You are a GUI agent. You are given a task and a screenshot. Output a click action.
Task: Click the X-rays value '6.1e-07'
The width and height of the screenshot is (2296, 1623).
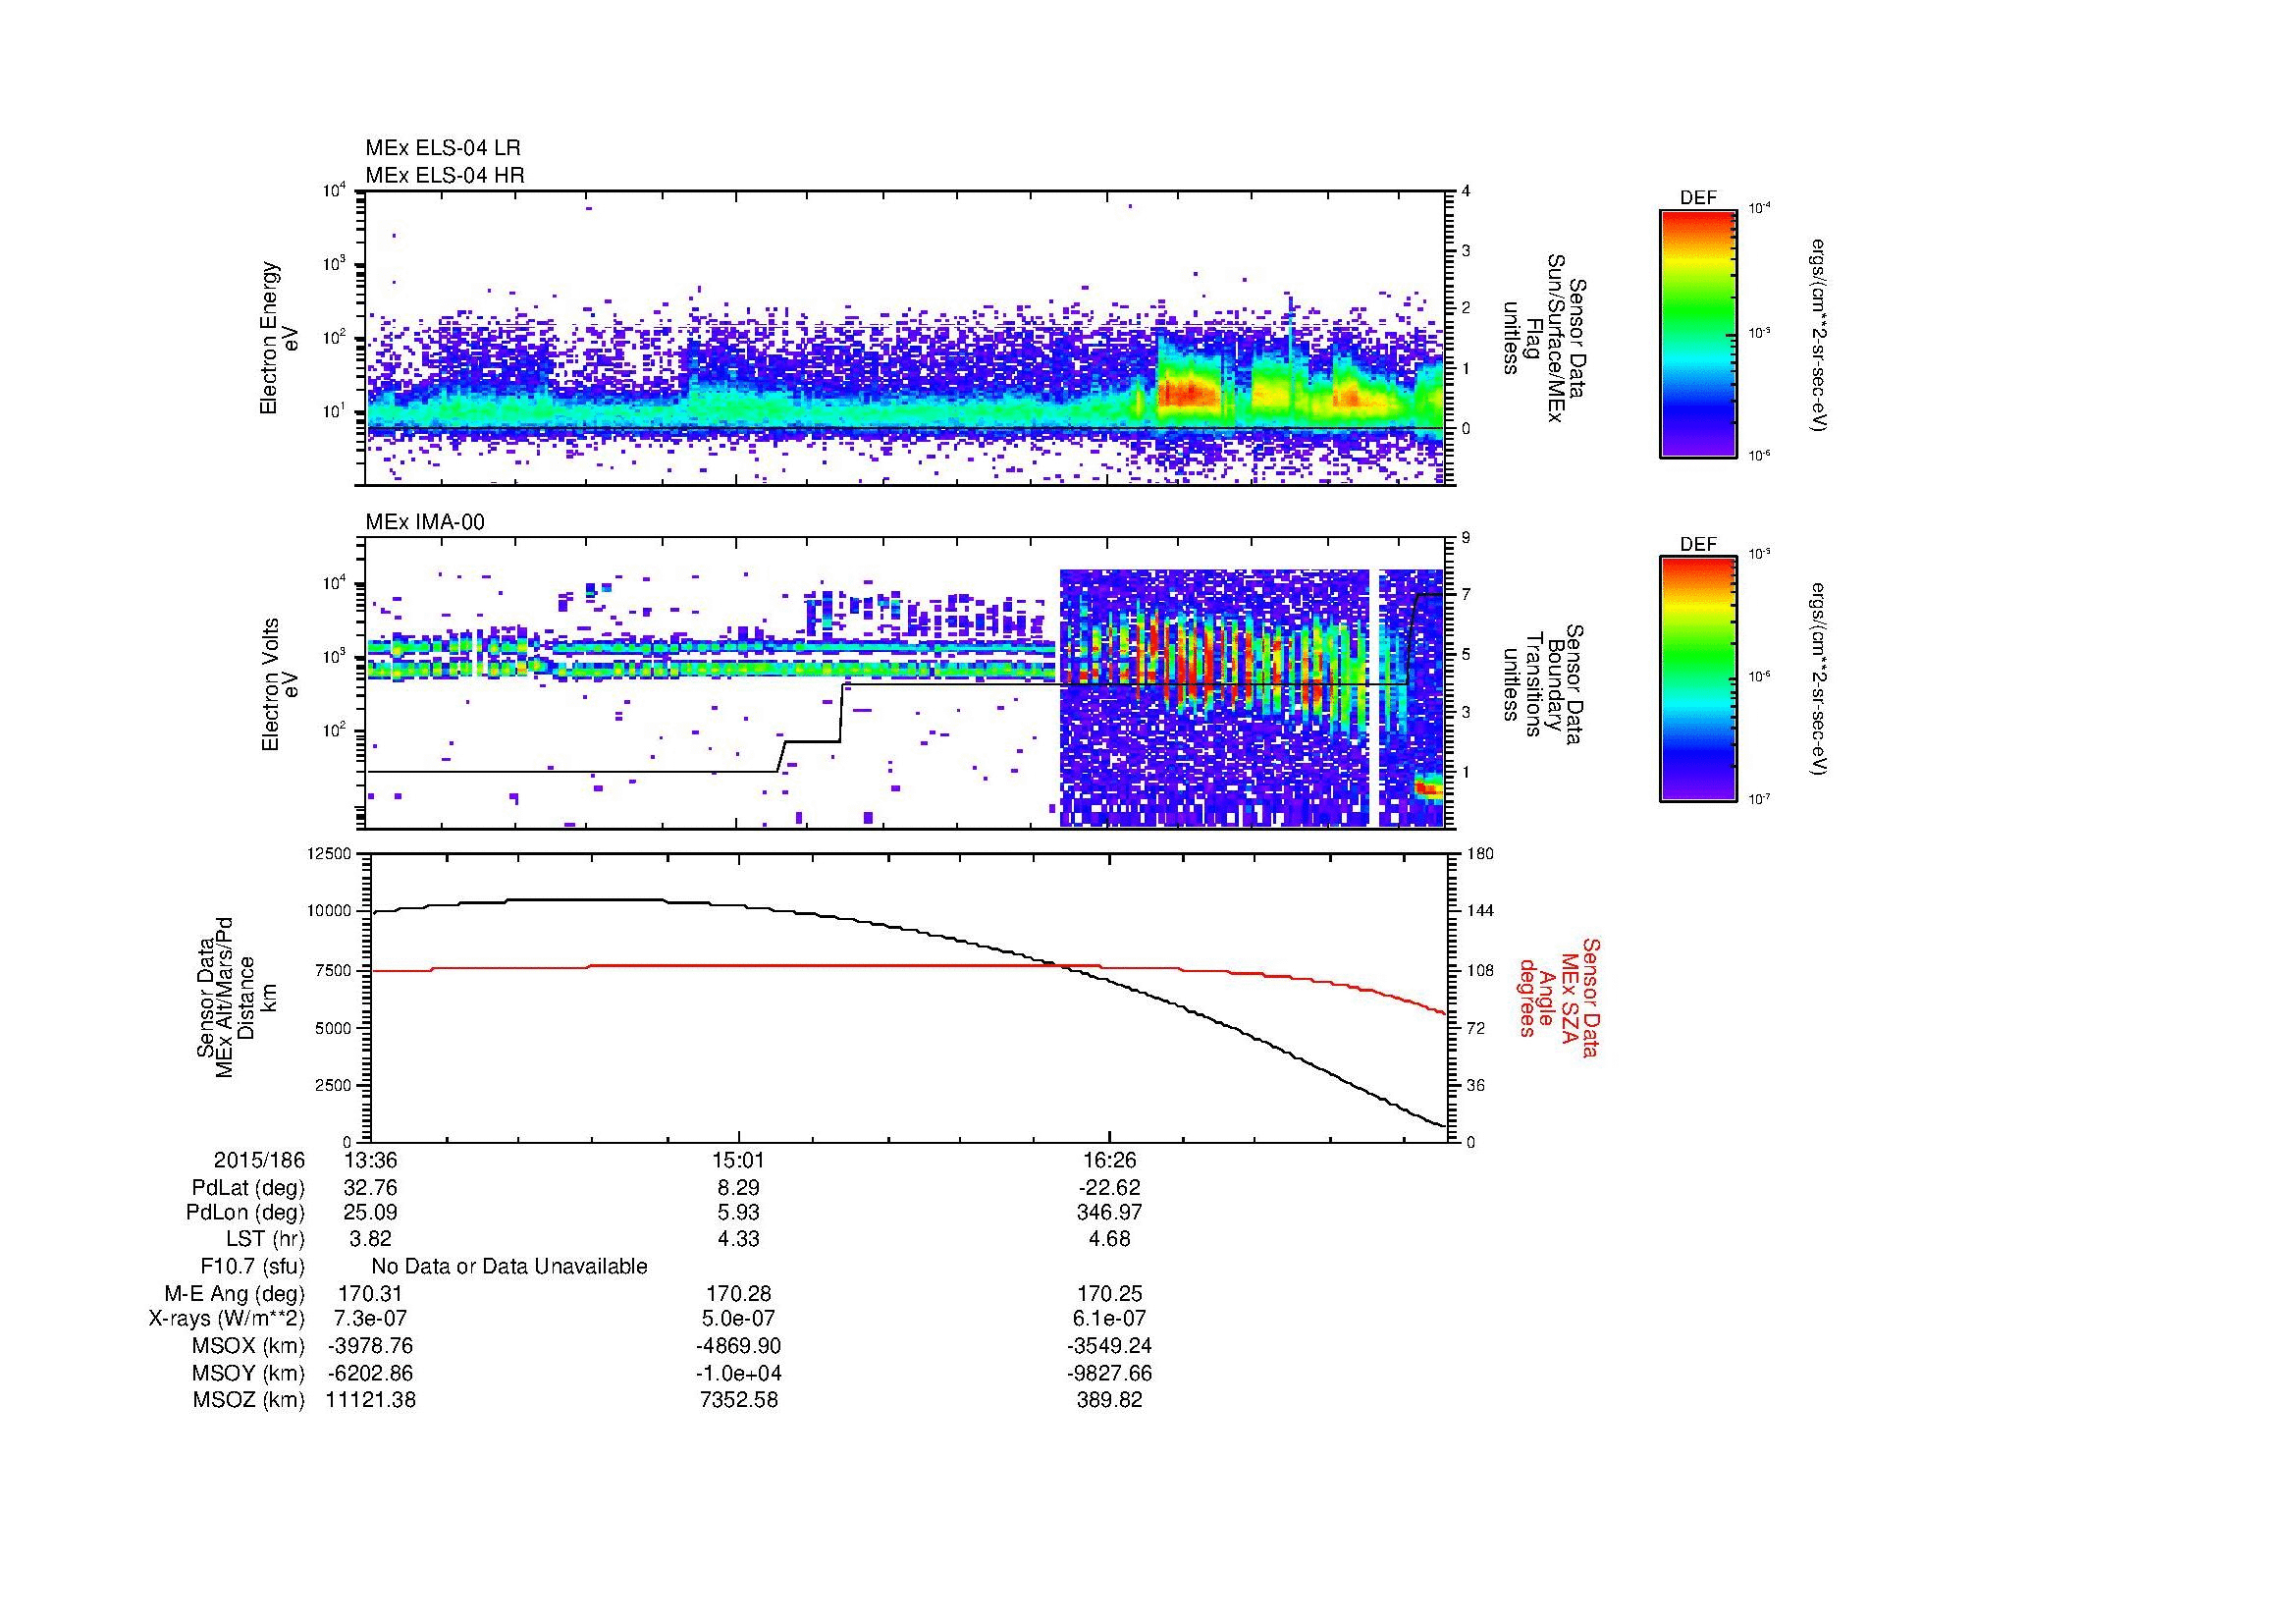[1110, 1319]
